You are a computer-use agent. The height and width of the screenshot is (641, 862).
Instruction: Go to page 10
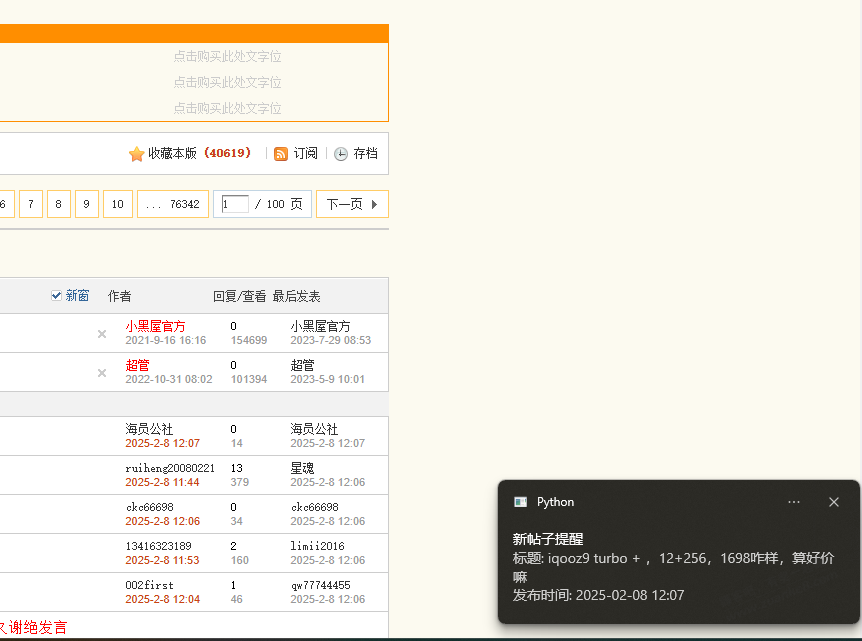[118, 204]
